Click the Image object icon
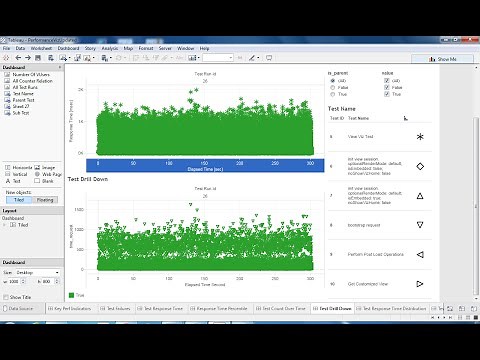This screenshot has height=360, width=480. (37, 167)
